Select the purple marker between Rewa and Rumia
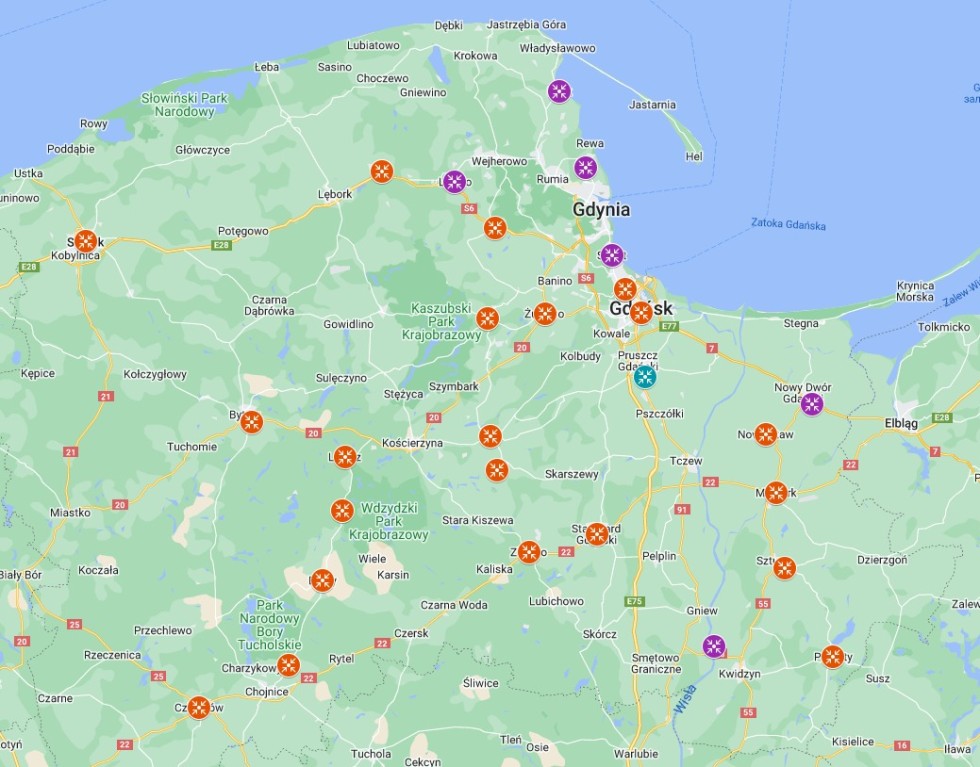The width and height of the screenshot is (980, 767). (x=586, y=168)
